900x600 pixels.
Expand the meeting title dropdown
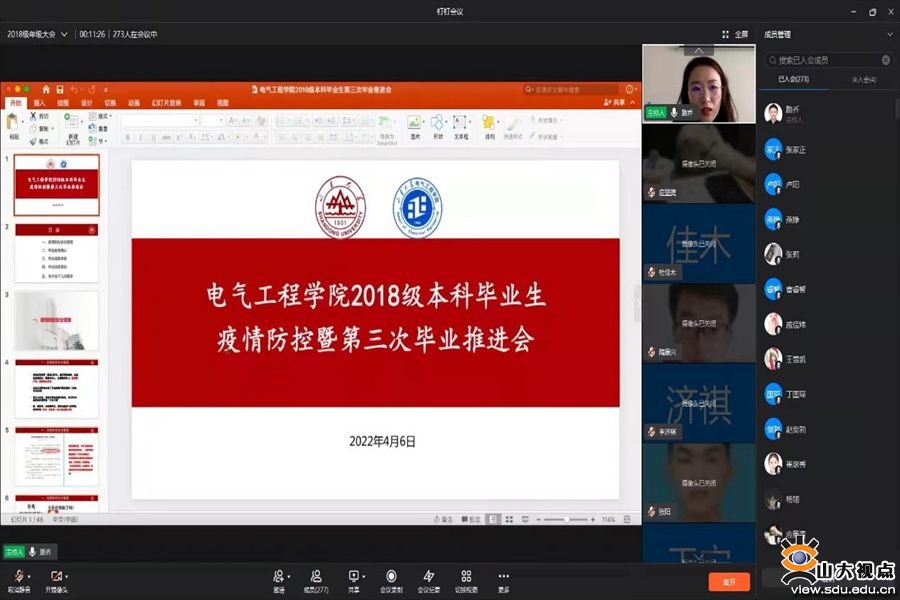coord(64,34)
